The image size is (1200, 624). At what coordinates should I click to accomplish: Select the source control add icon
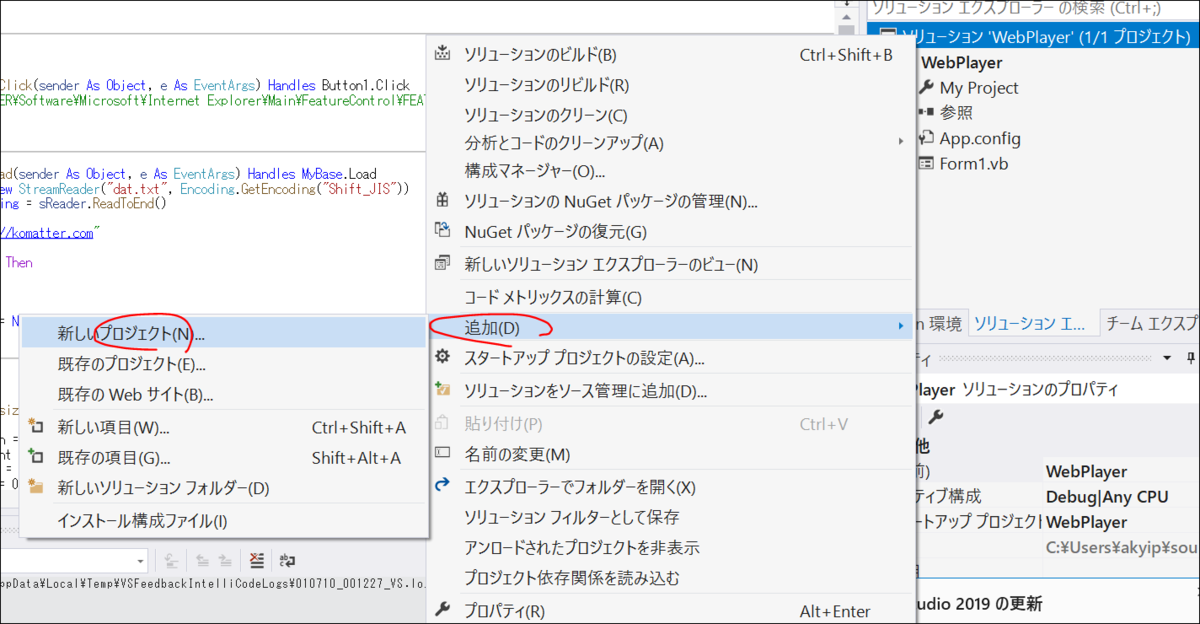coord(440,387)
